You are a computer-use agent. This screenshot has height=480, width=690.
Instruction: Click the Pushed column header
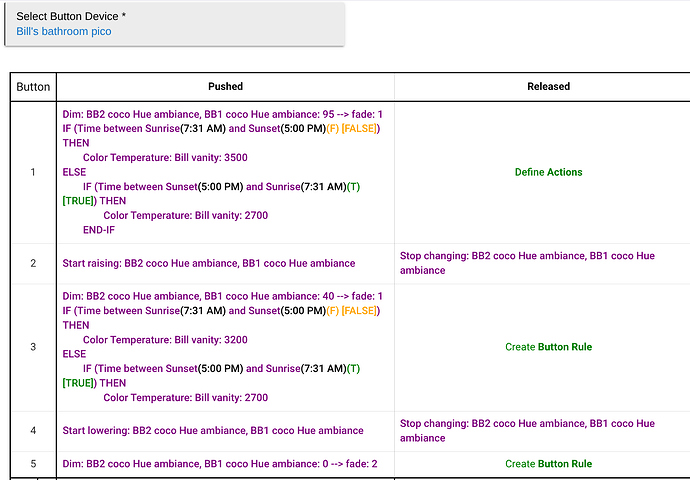225,87
